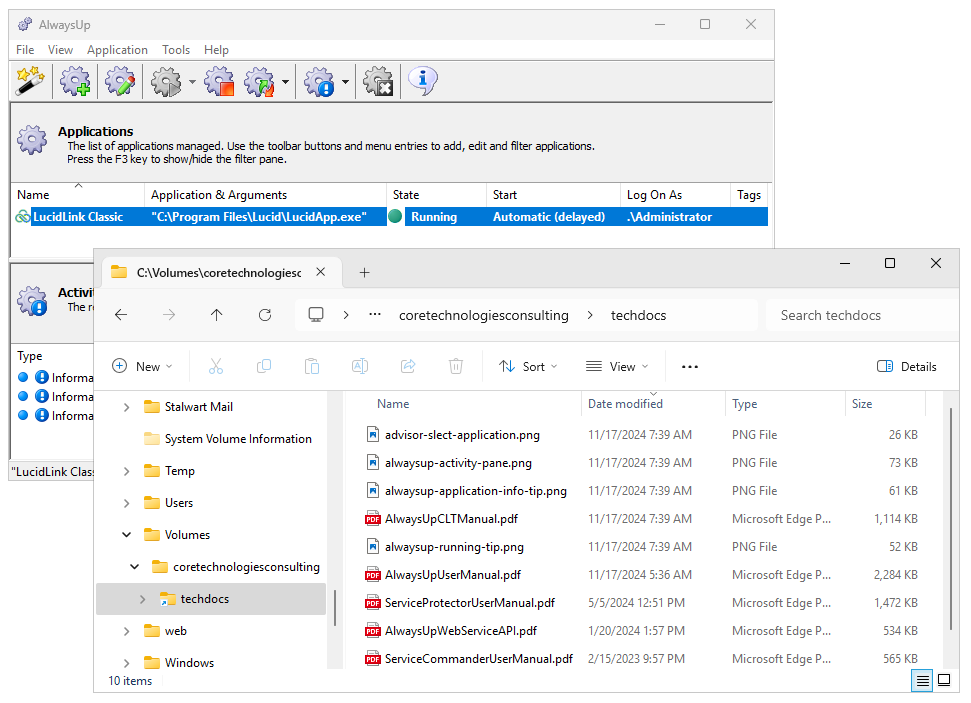
Task: Click the Application & Arguments column header
Action: [265, 194]
